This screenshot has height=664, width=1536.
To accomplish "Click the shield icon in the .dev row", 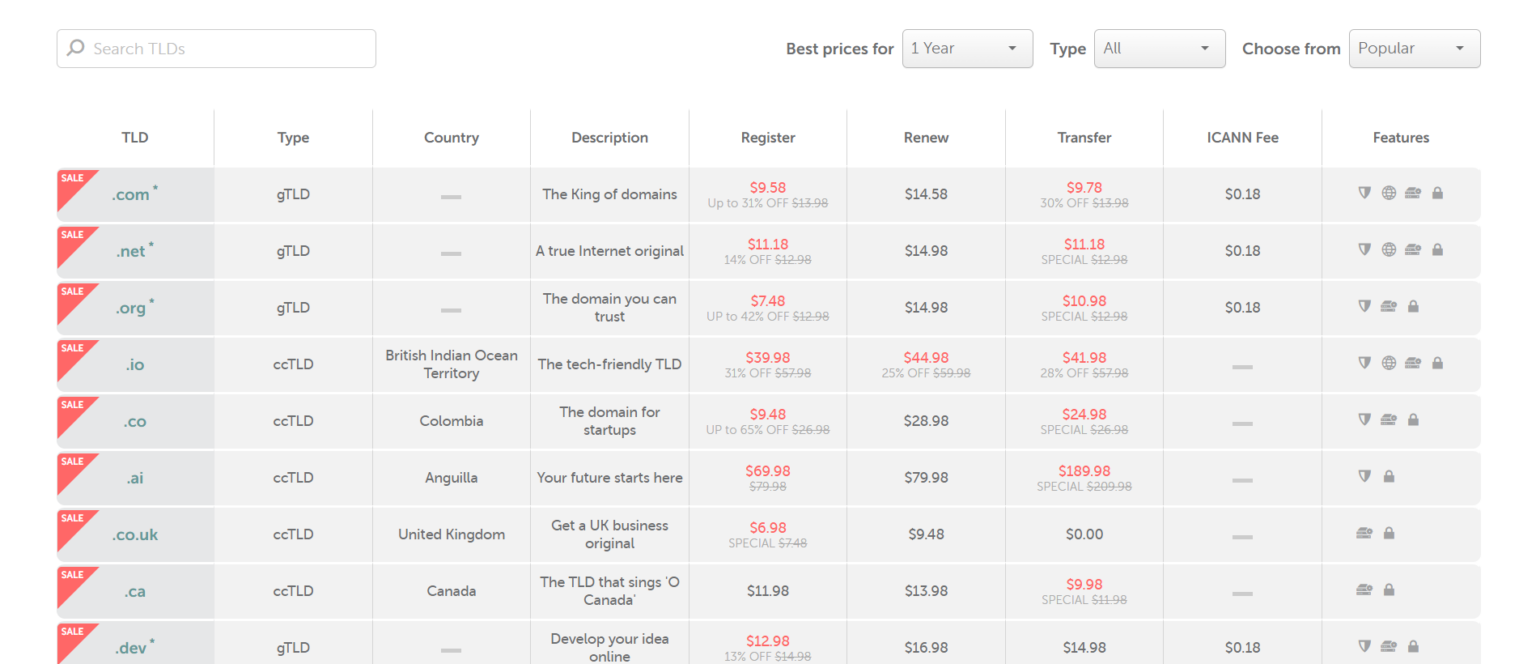I will (1363, 645).
